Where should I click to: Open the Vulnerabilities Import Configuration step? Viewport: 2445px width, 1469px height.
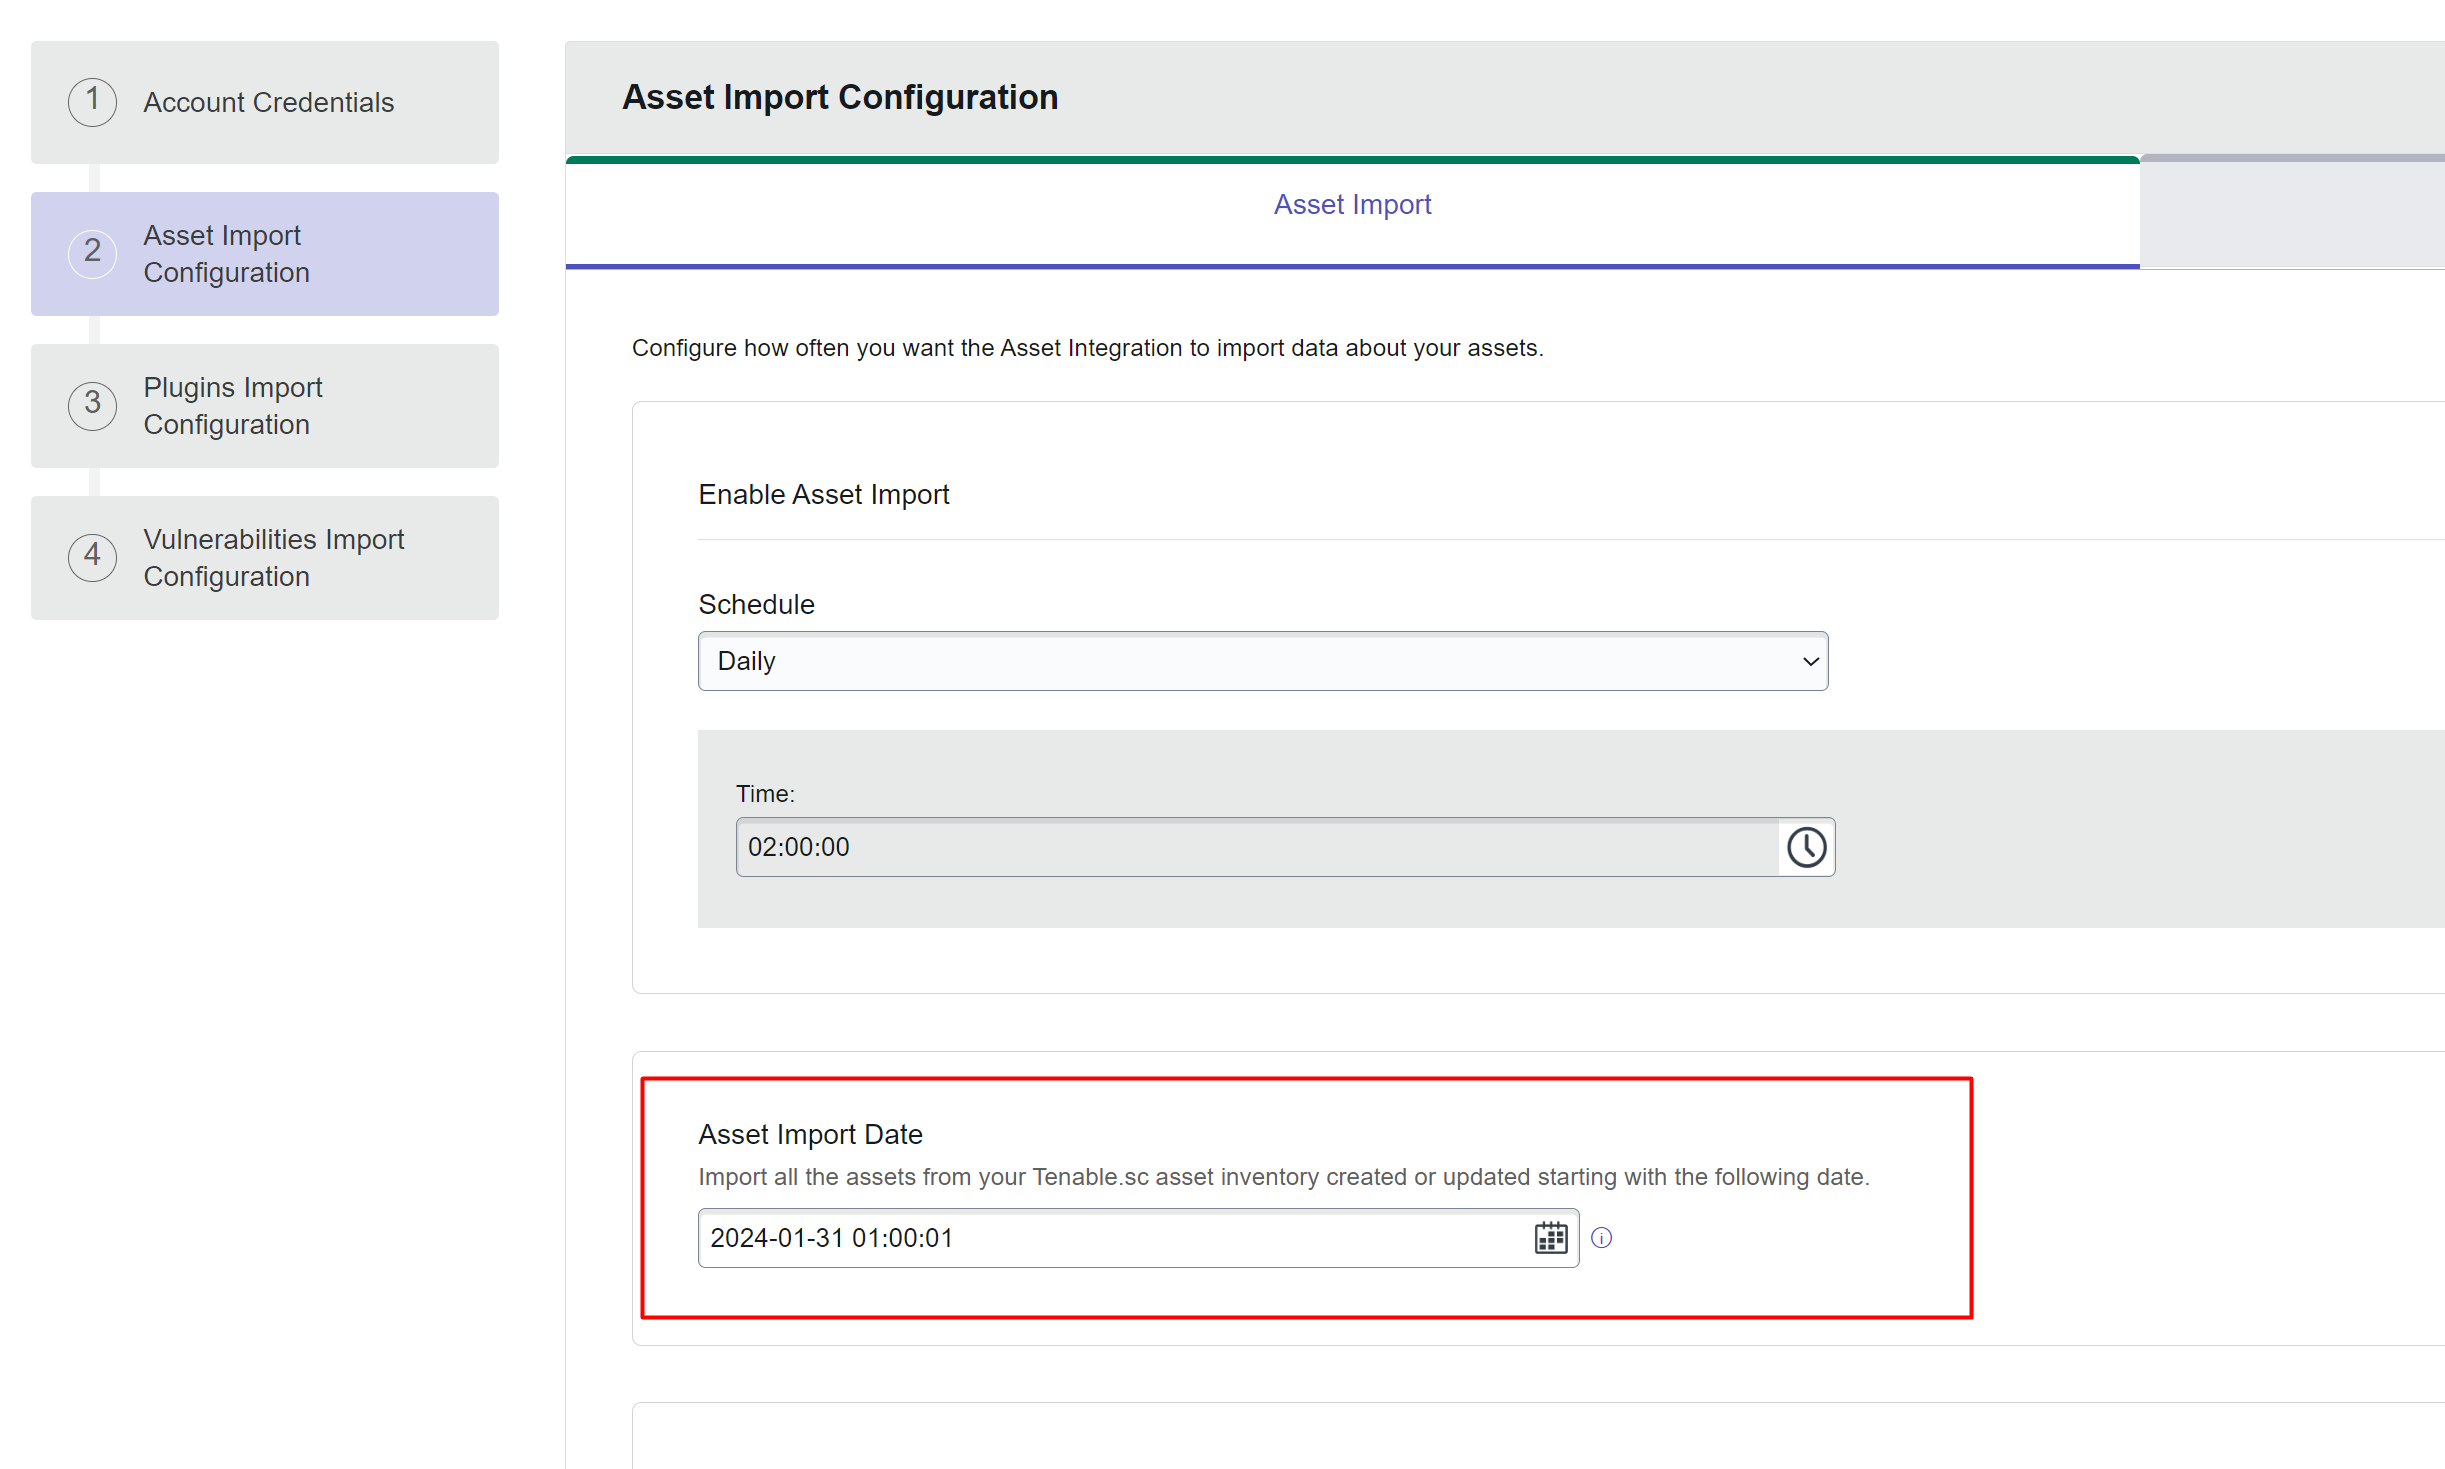point(273,558)
